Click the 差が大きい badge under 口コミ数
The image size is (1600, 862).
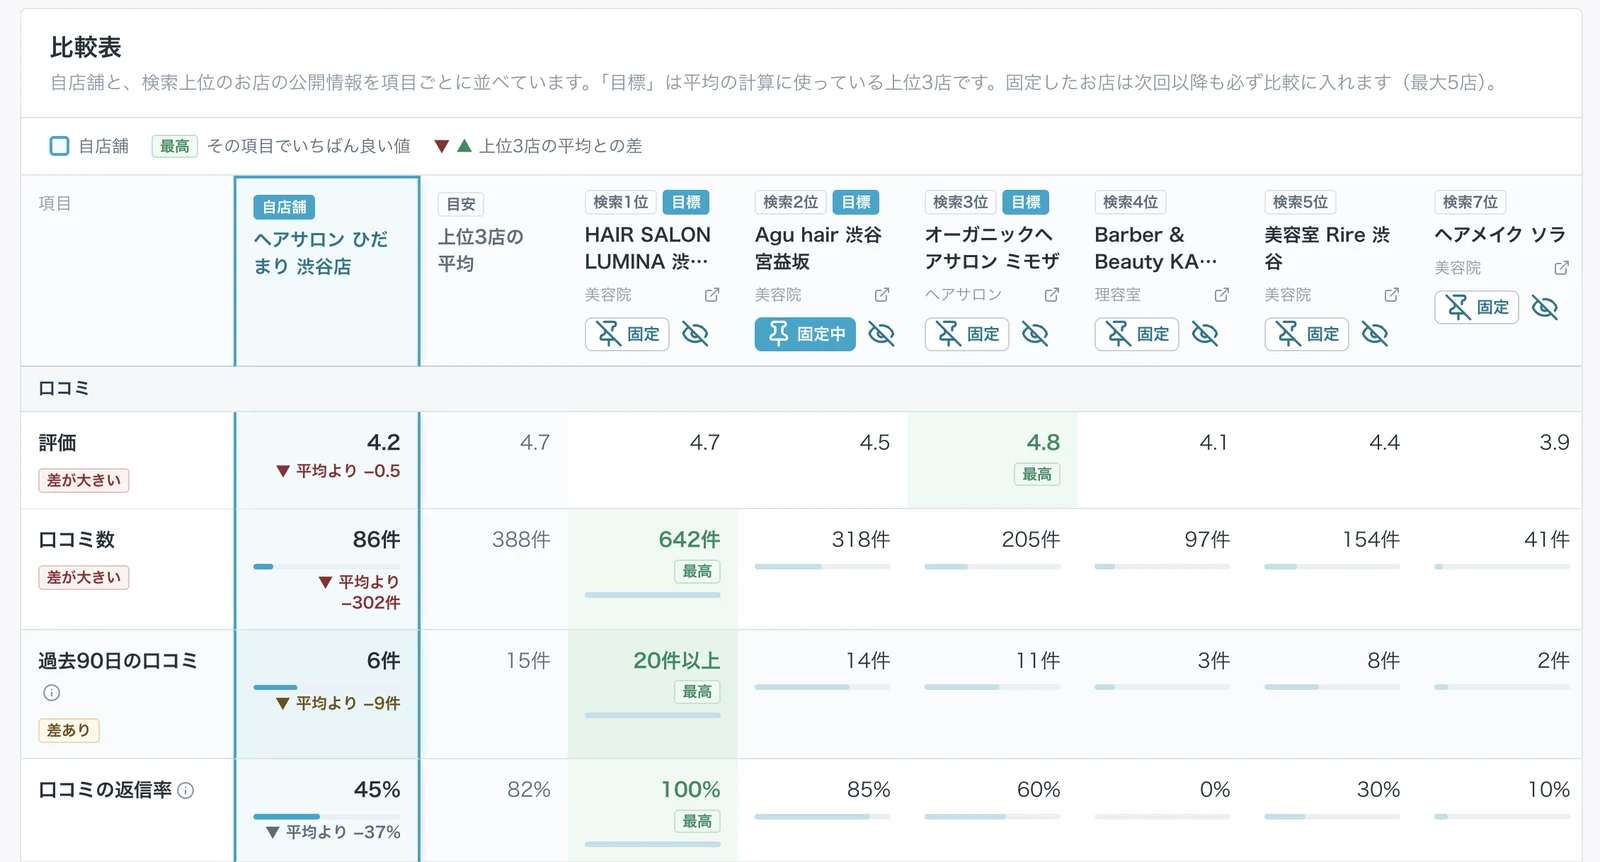pyautogui.click(x=84, y=577)
